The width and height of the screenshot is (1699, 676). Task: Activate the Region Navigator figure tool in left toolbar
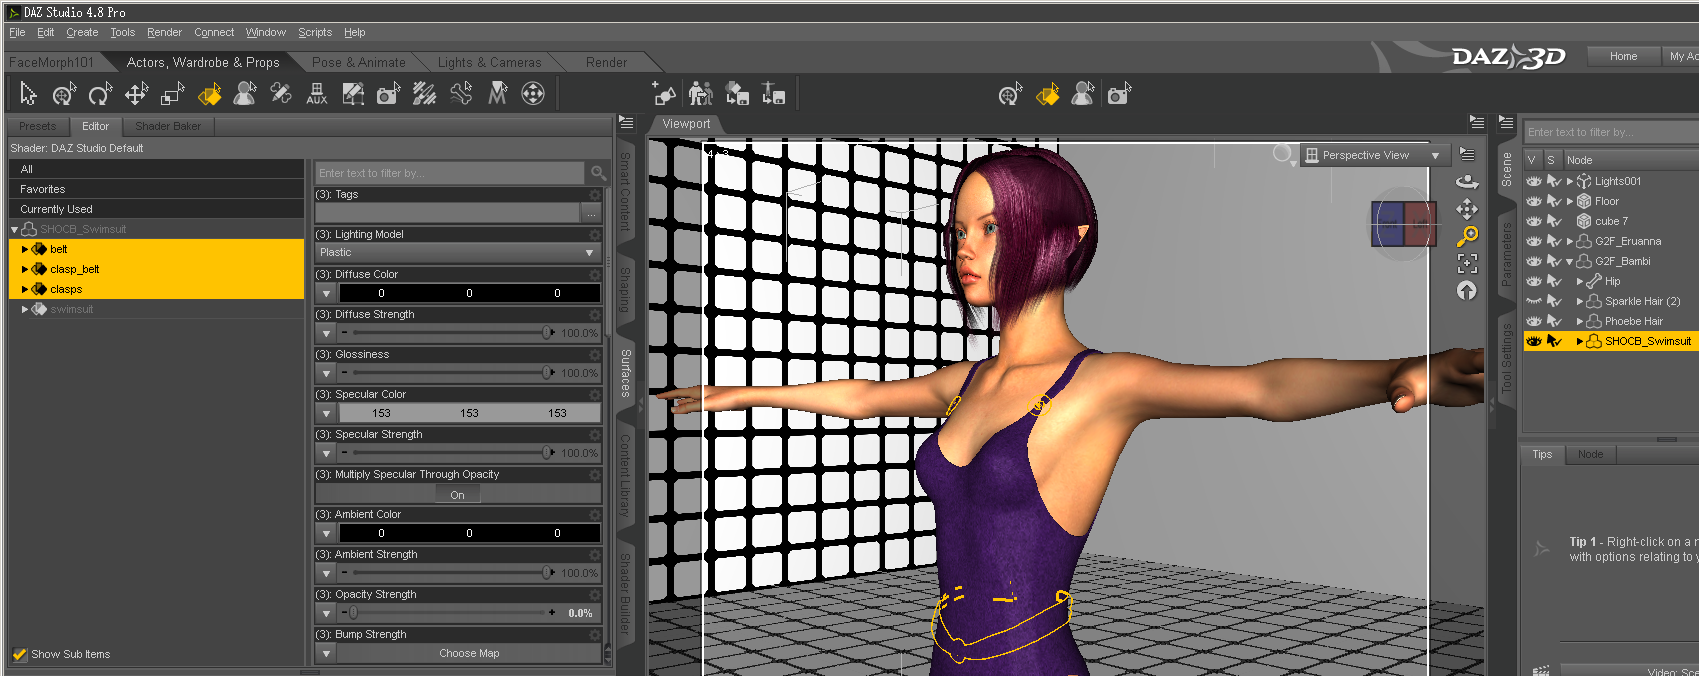point(245,94)
